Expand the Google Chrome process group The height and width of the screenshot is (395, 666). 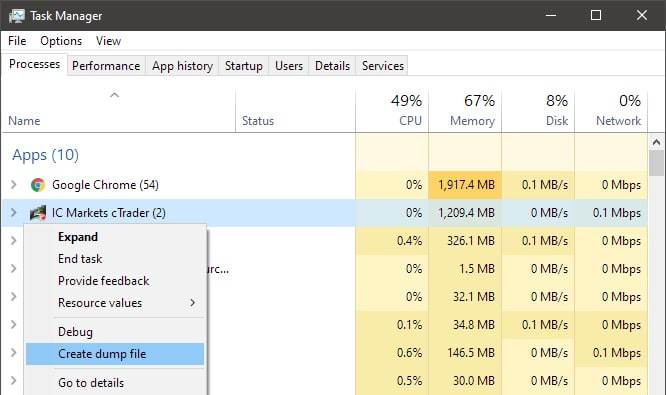point(14,185)
